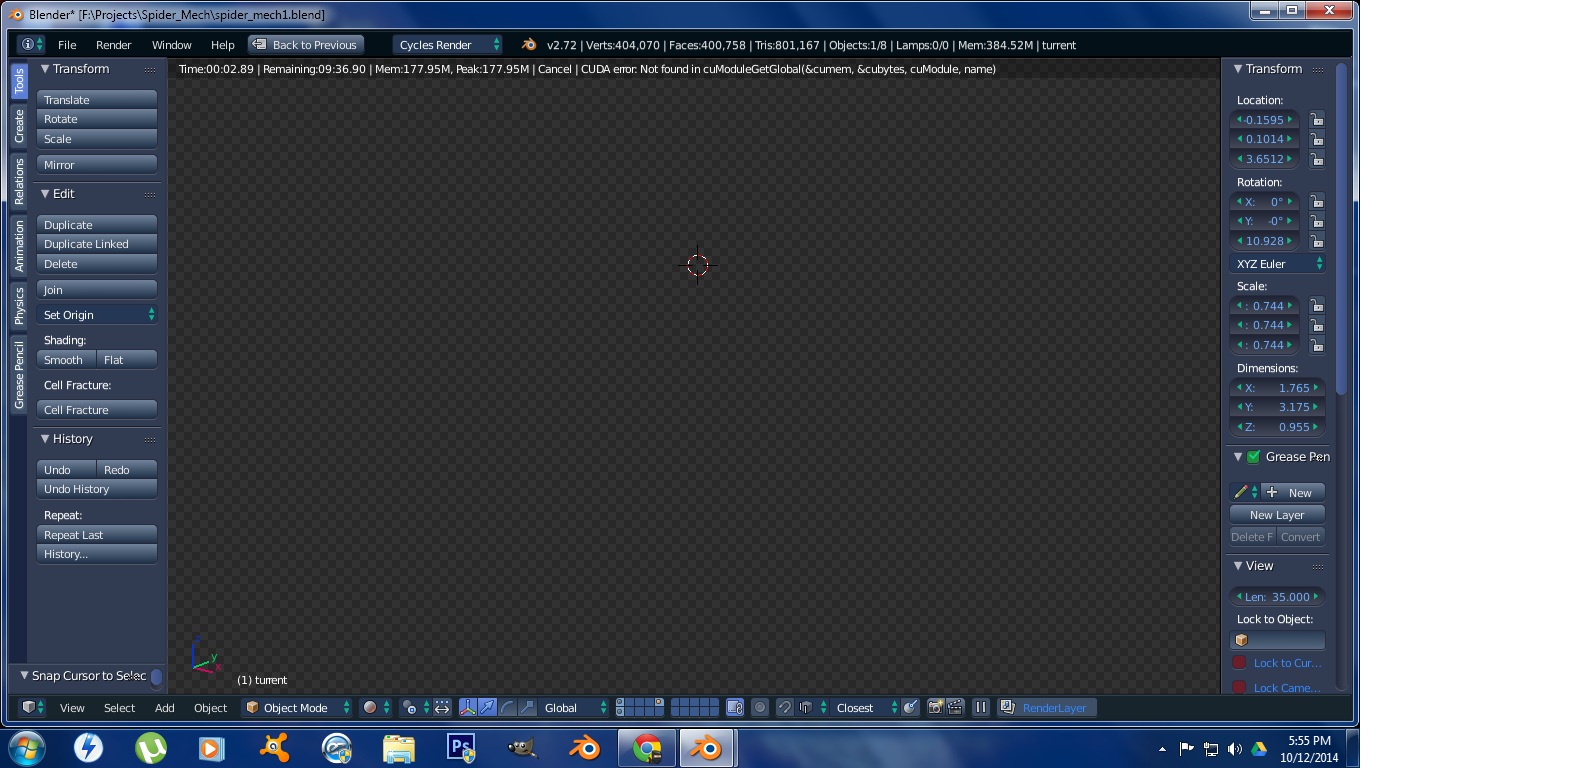
Task: Open the XYZ Euler rotation mode dropdown
Action: (x=1278, y=264)
